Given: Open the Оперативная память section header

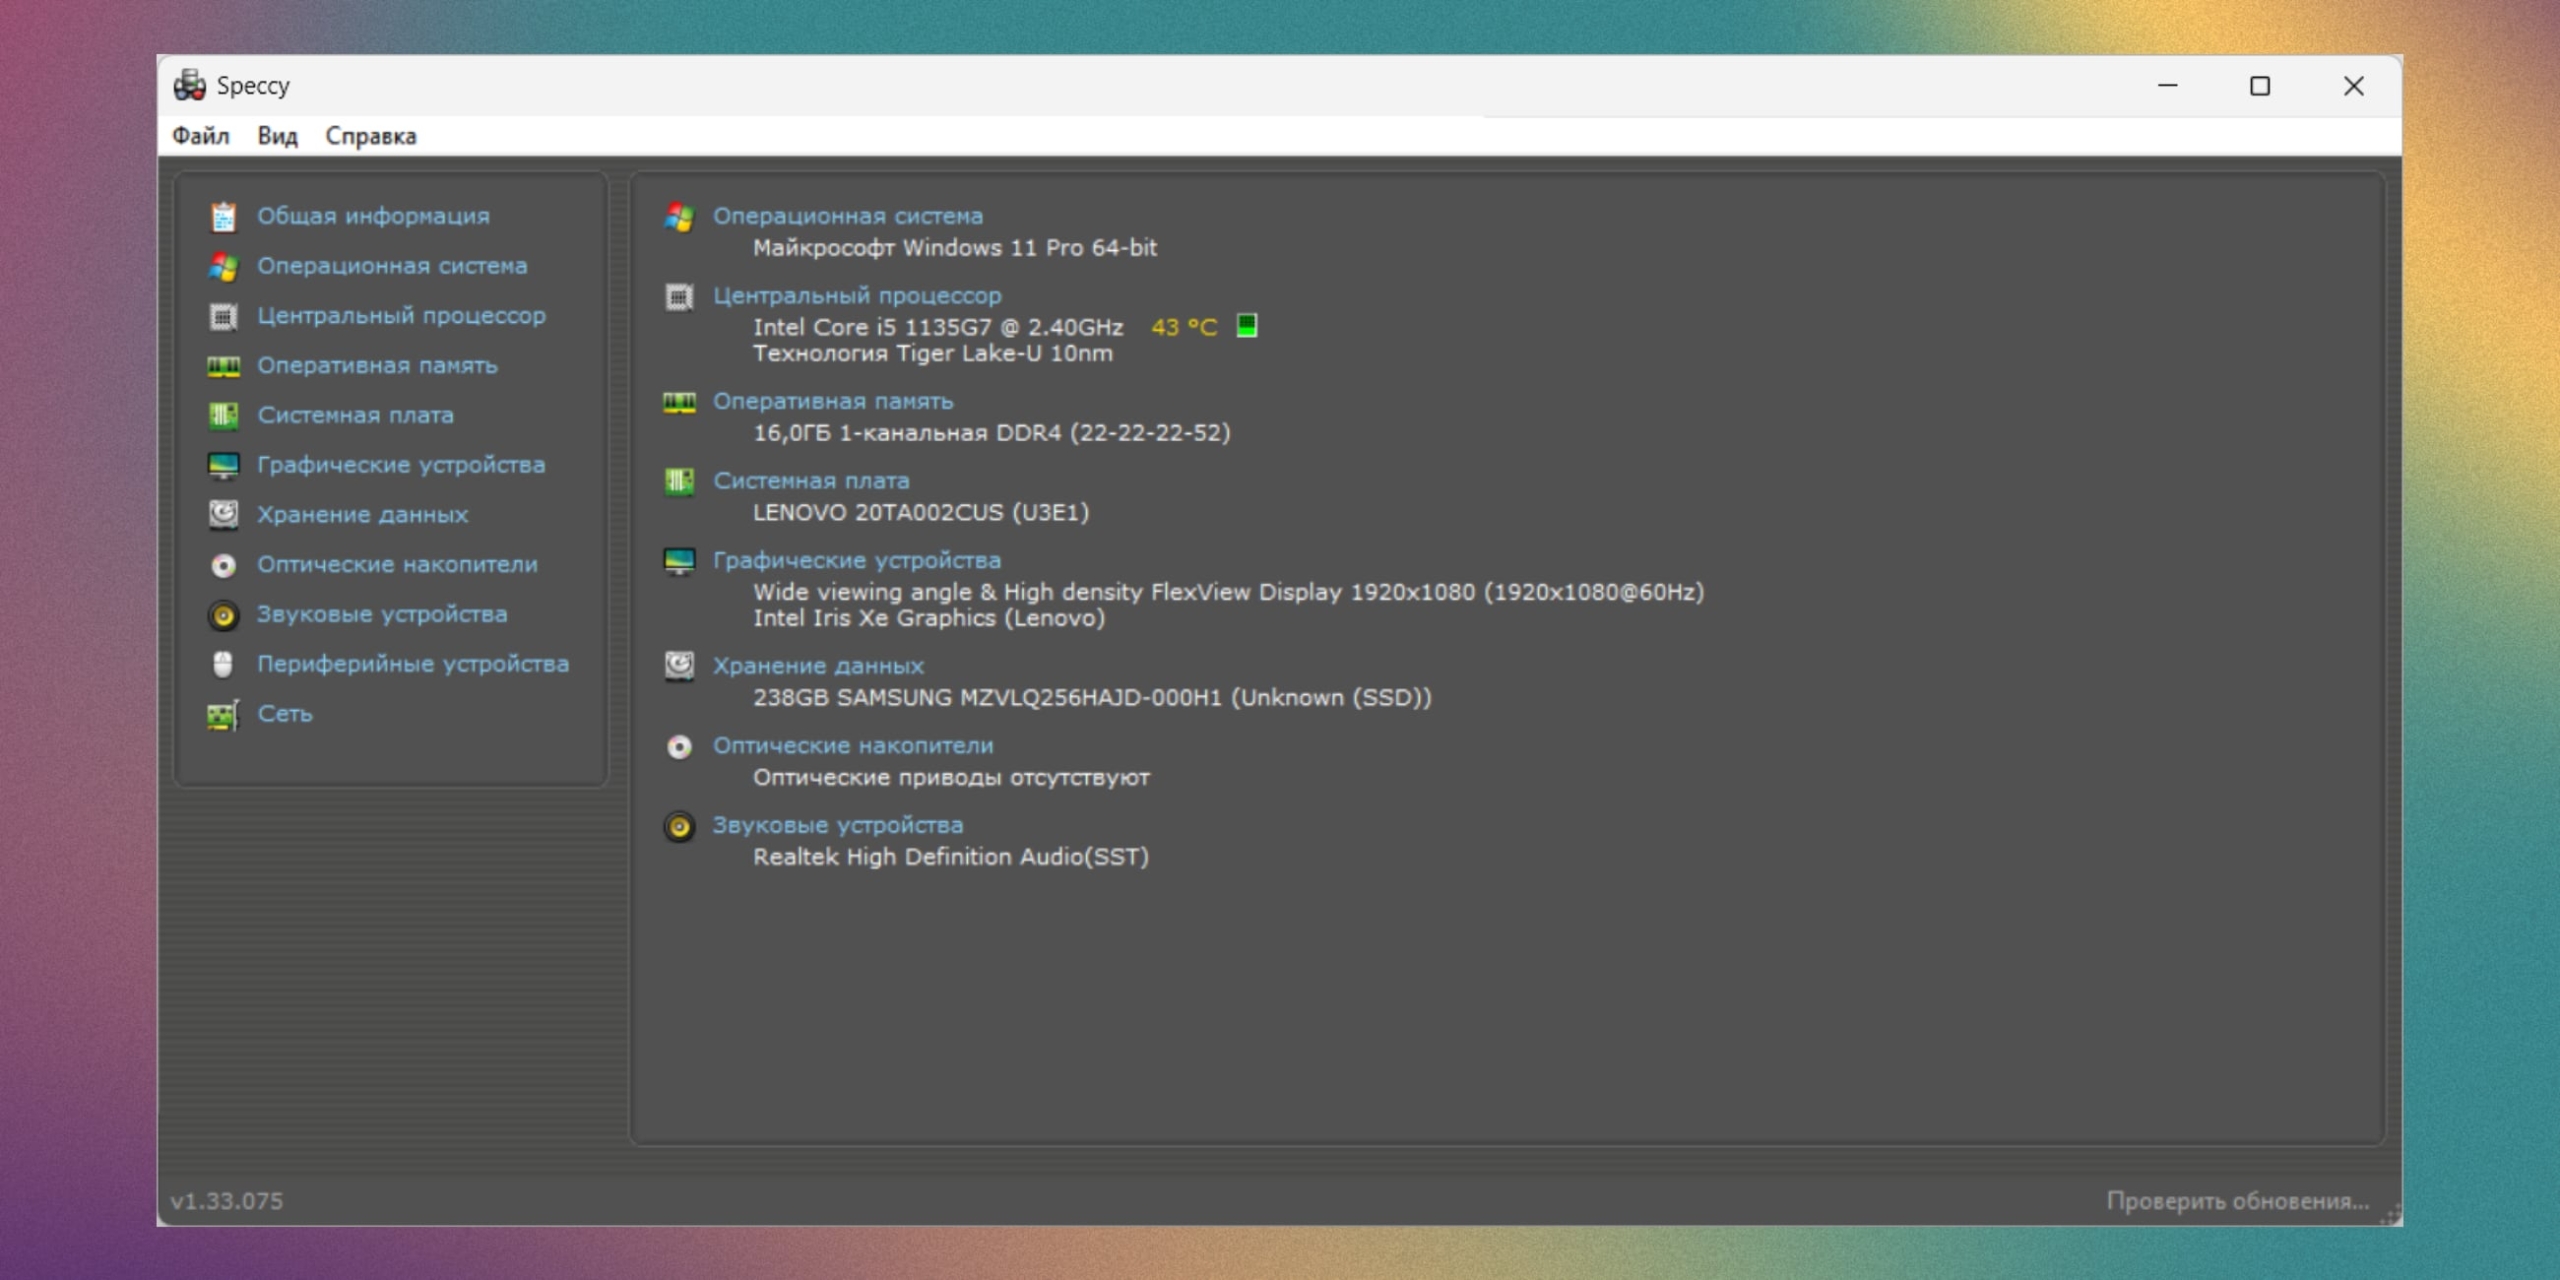Looking at the screenshot, I should coord(833,401).
